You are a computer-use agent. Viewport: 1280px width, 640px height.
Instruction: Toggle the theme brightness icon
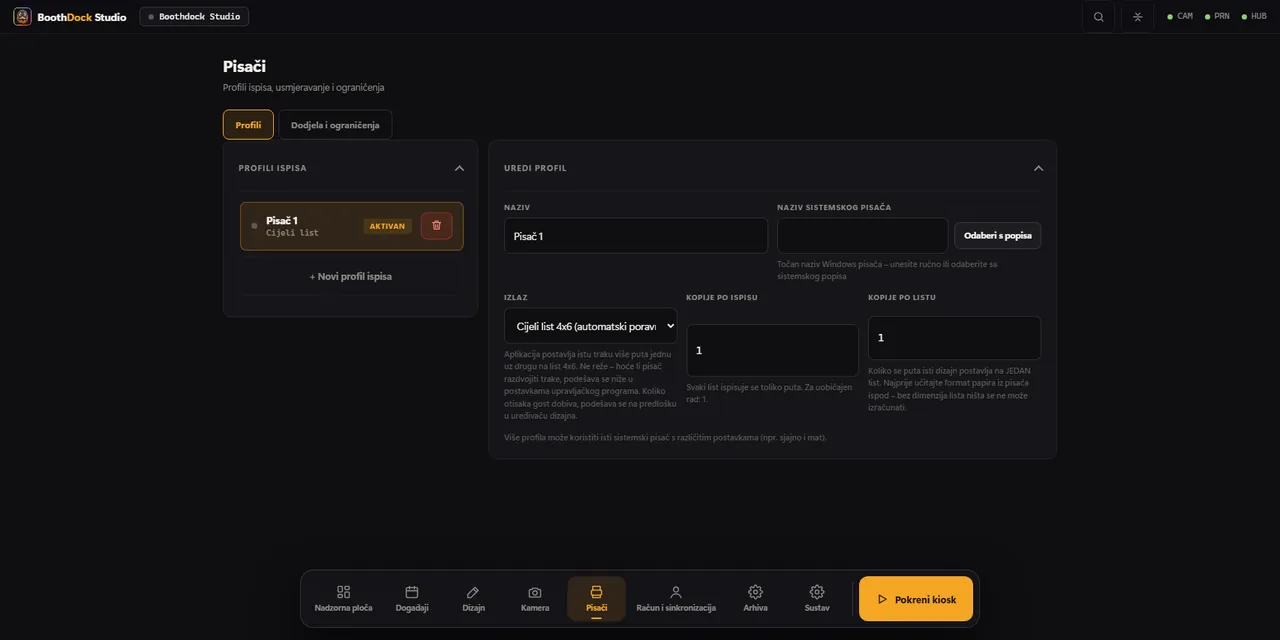point(1137,17)
